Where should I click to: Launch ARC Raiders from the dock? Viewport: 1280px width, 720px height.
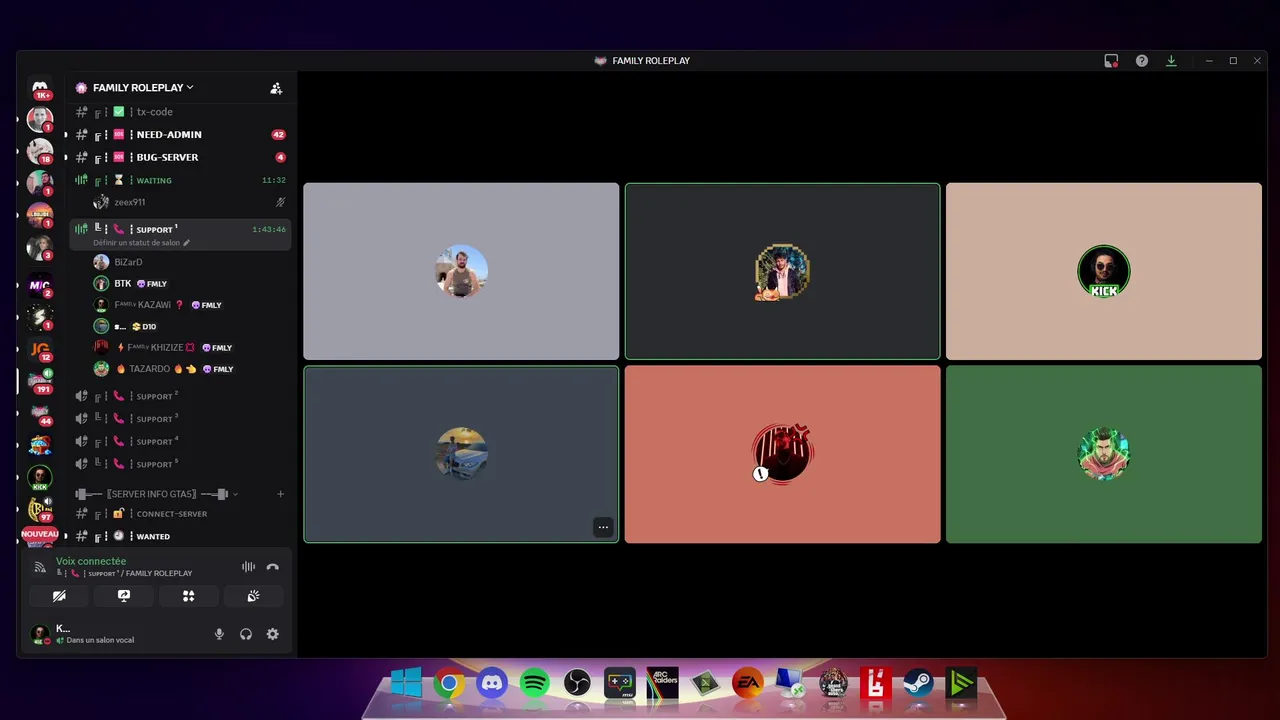coord(663,684)
